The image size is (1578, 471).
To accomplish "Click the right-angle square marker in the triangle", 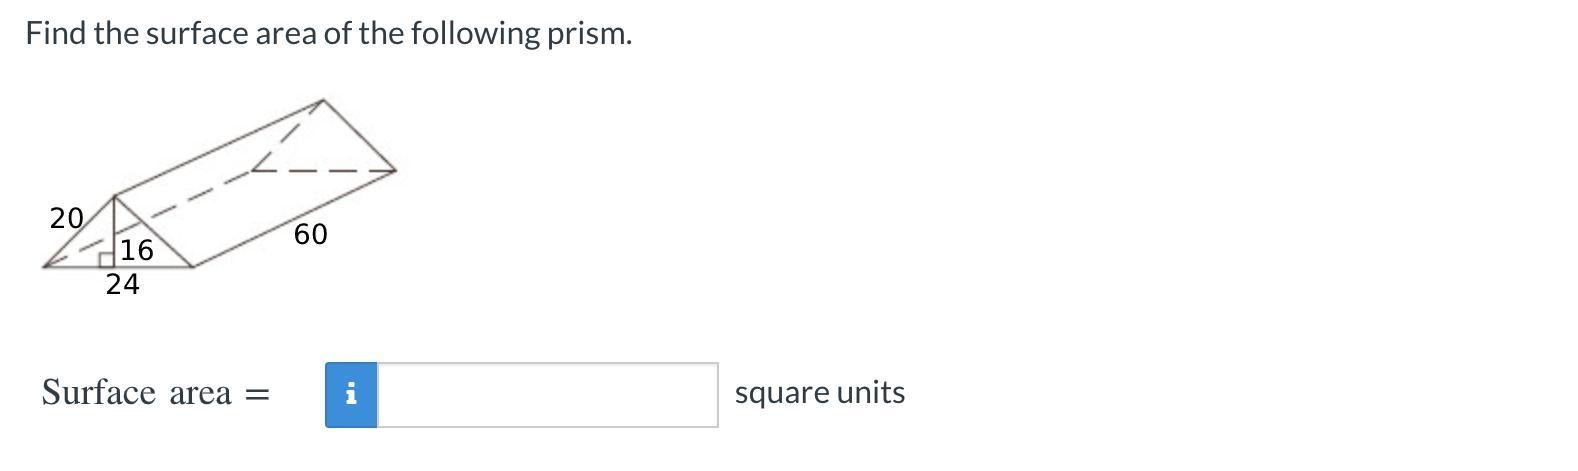I will pyautogui.click(x=106, y=260).
